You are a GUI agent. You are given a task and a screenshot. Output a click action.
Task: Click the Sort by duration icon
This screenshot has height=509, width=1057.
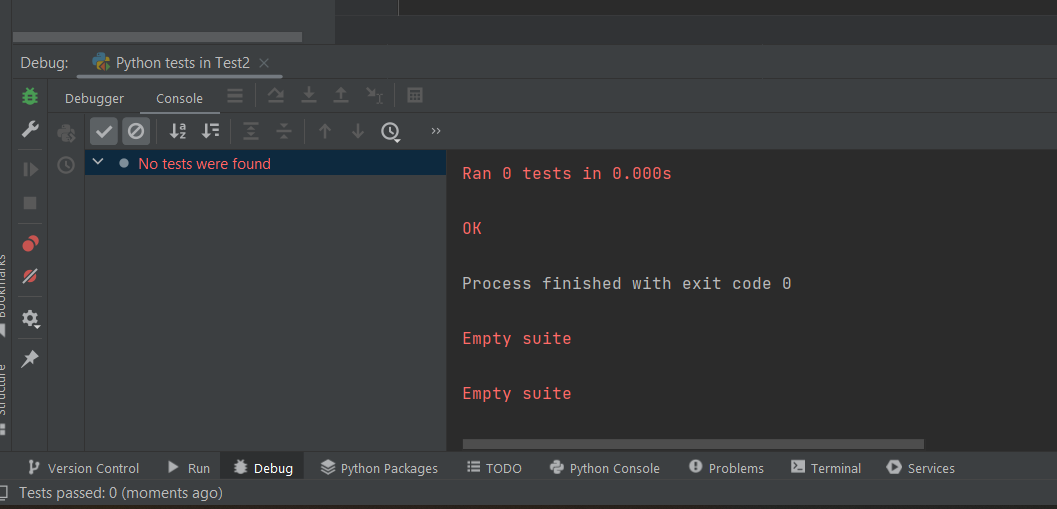(211, 131)
